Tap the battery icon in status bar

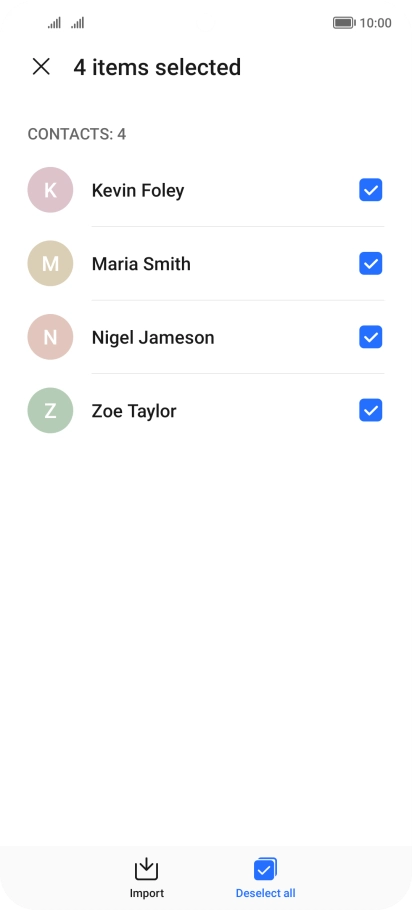344,23
